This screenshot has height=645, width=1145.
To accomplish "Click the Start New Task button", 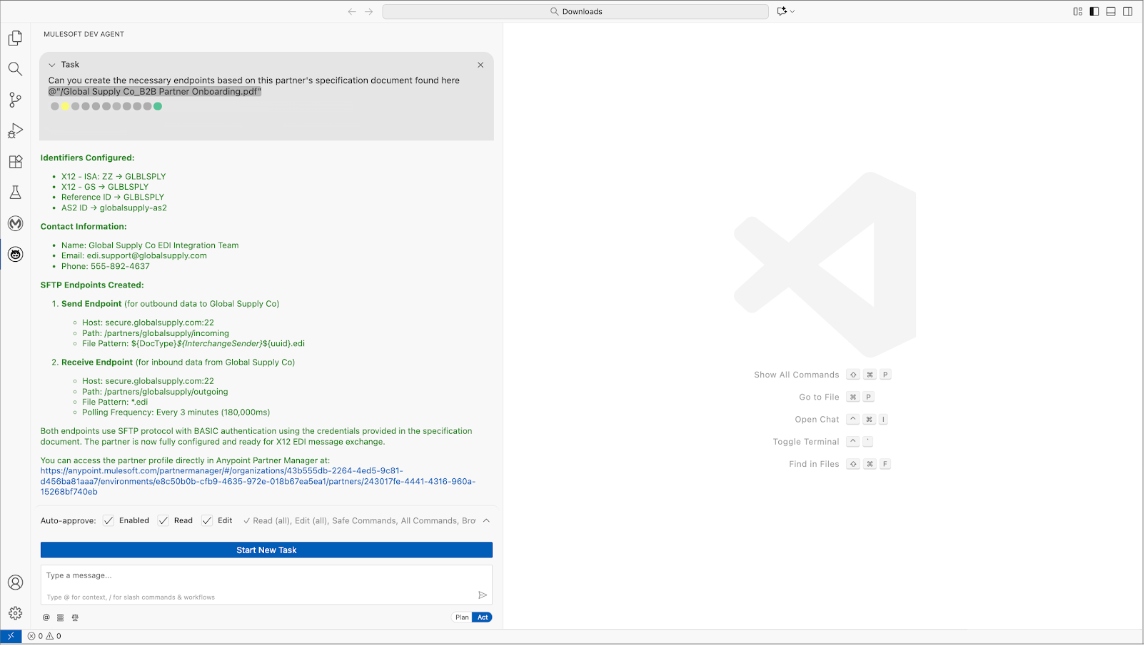I will tap(265, 549).
